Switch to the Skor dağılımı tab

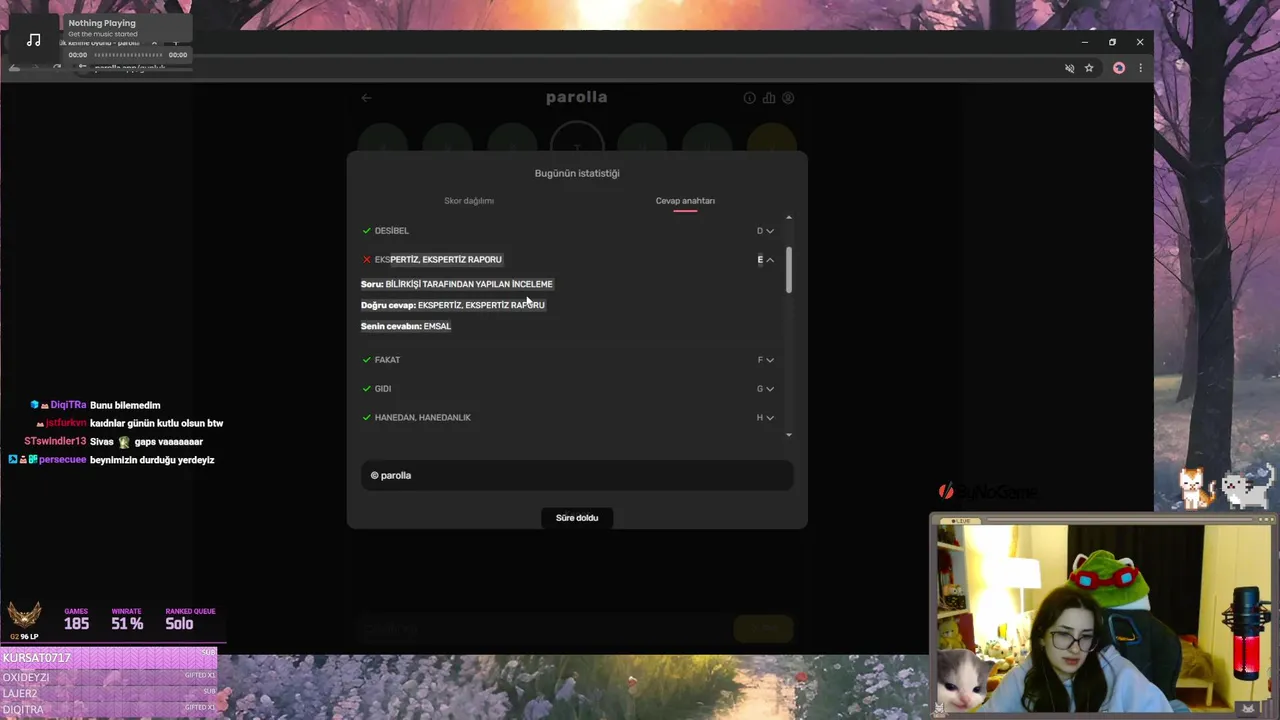(x=469, y=201)
